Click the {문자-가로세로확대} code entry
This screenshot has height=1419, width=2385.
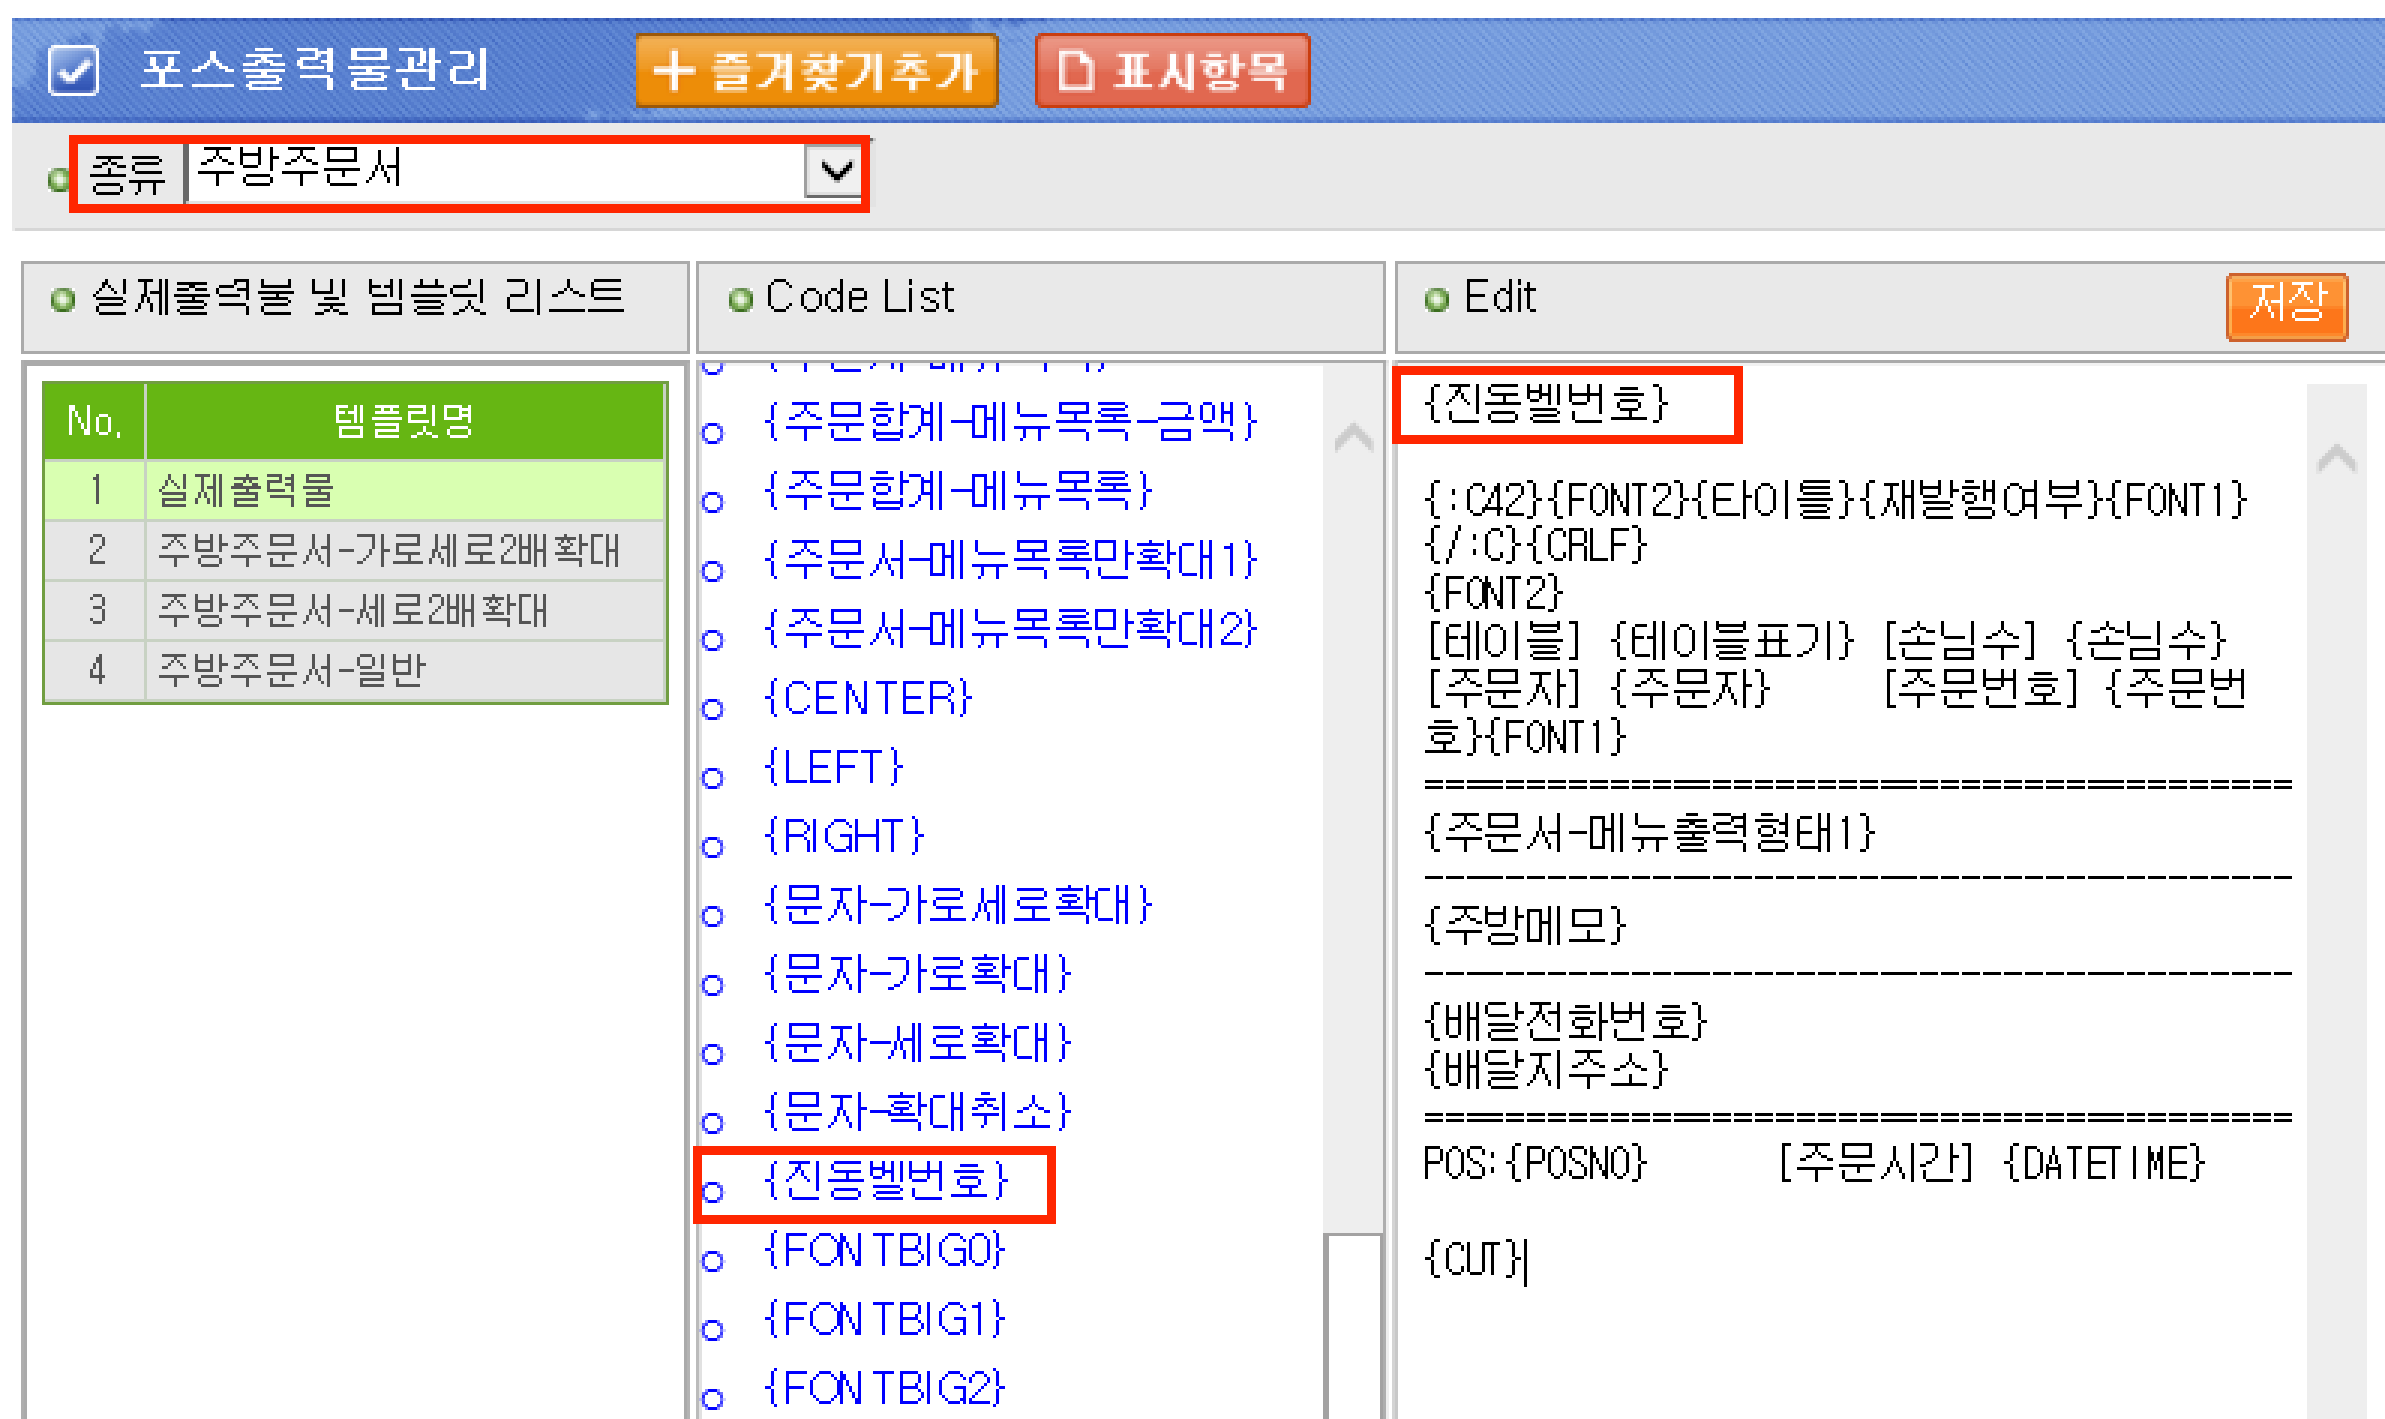click(x=958, y=905)
